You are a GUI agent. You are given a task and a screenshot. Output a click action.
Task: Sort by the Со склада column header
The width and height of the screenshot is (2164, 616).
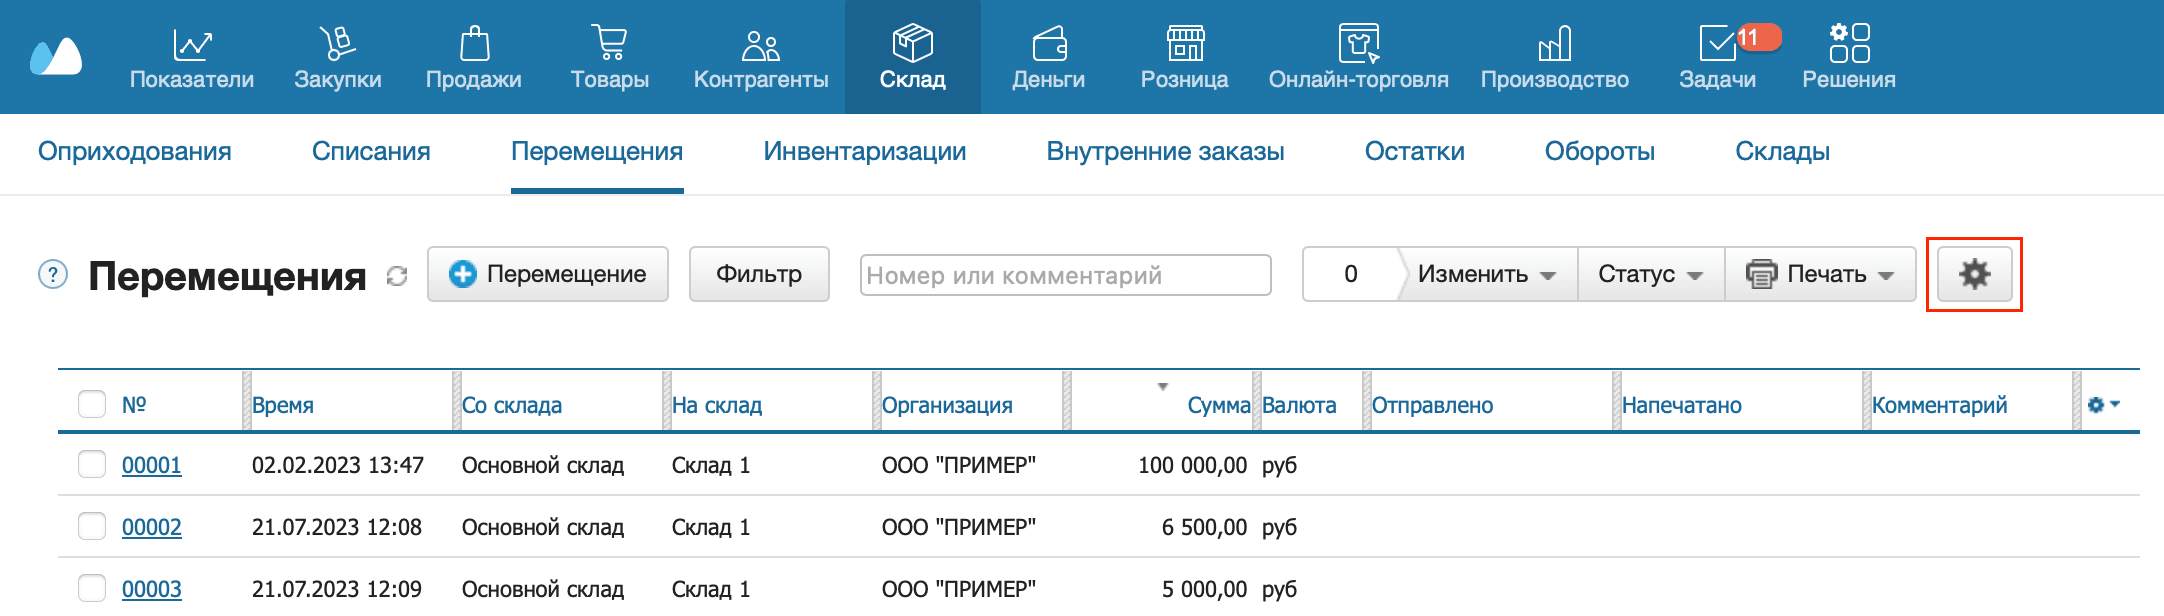[512, 405]
